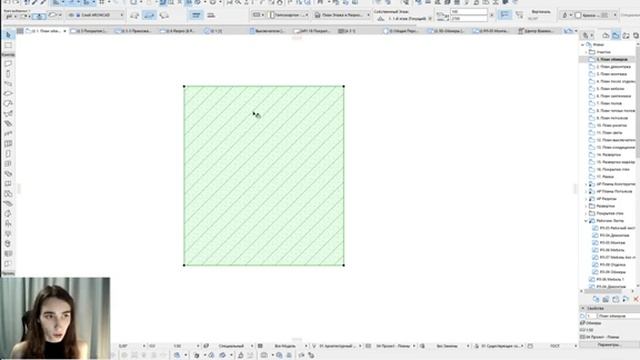Screen dimensions: 640x360
Task: Click the navigator vertical scrollbar
Action: pyautogui.click(x=638, y=102)
